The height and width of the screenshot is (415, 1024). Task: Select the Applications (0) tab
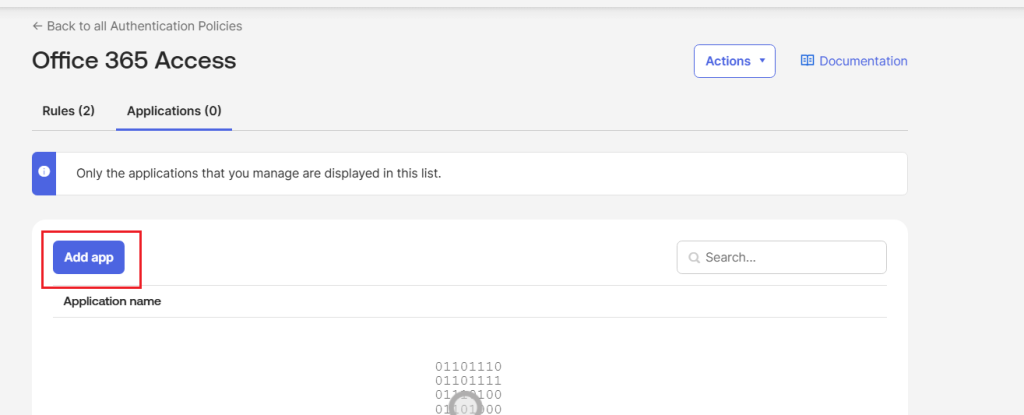[174, 111]
